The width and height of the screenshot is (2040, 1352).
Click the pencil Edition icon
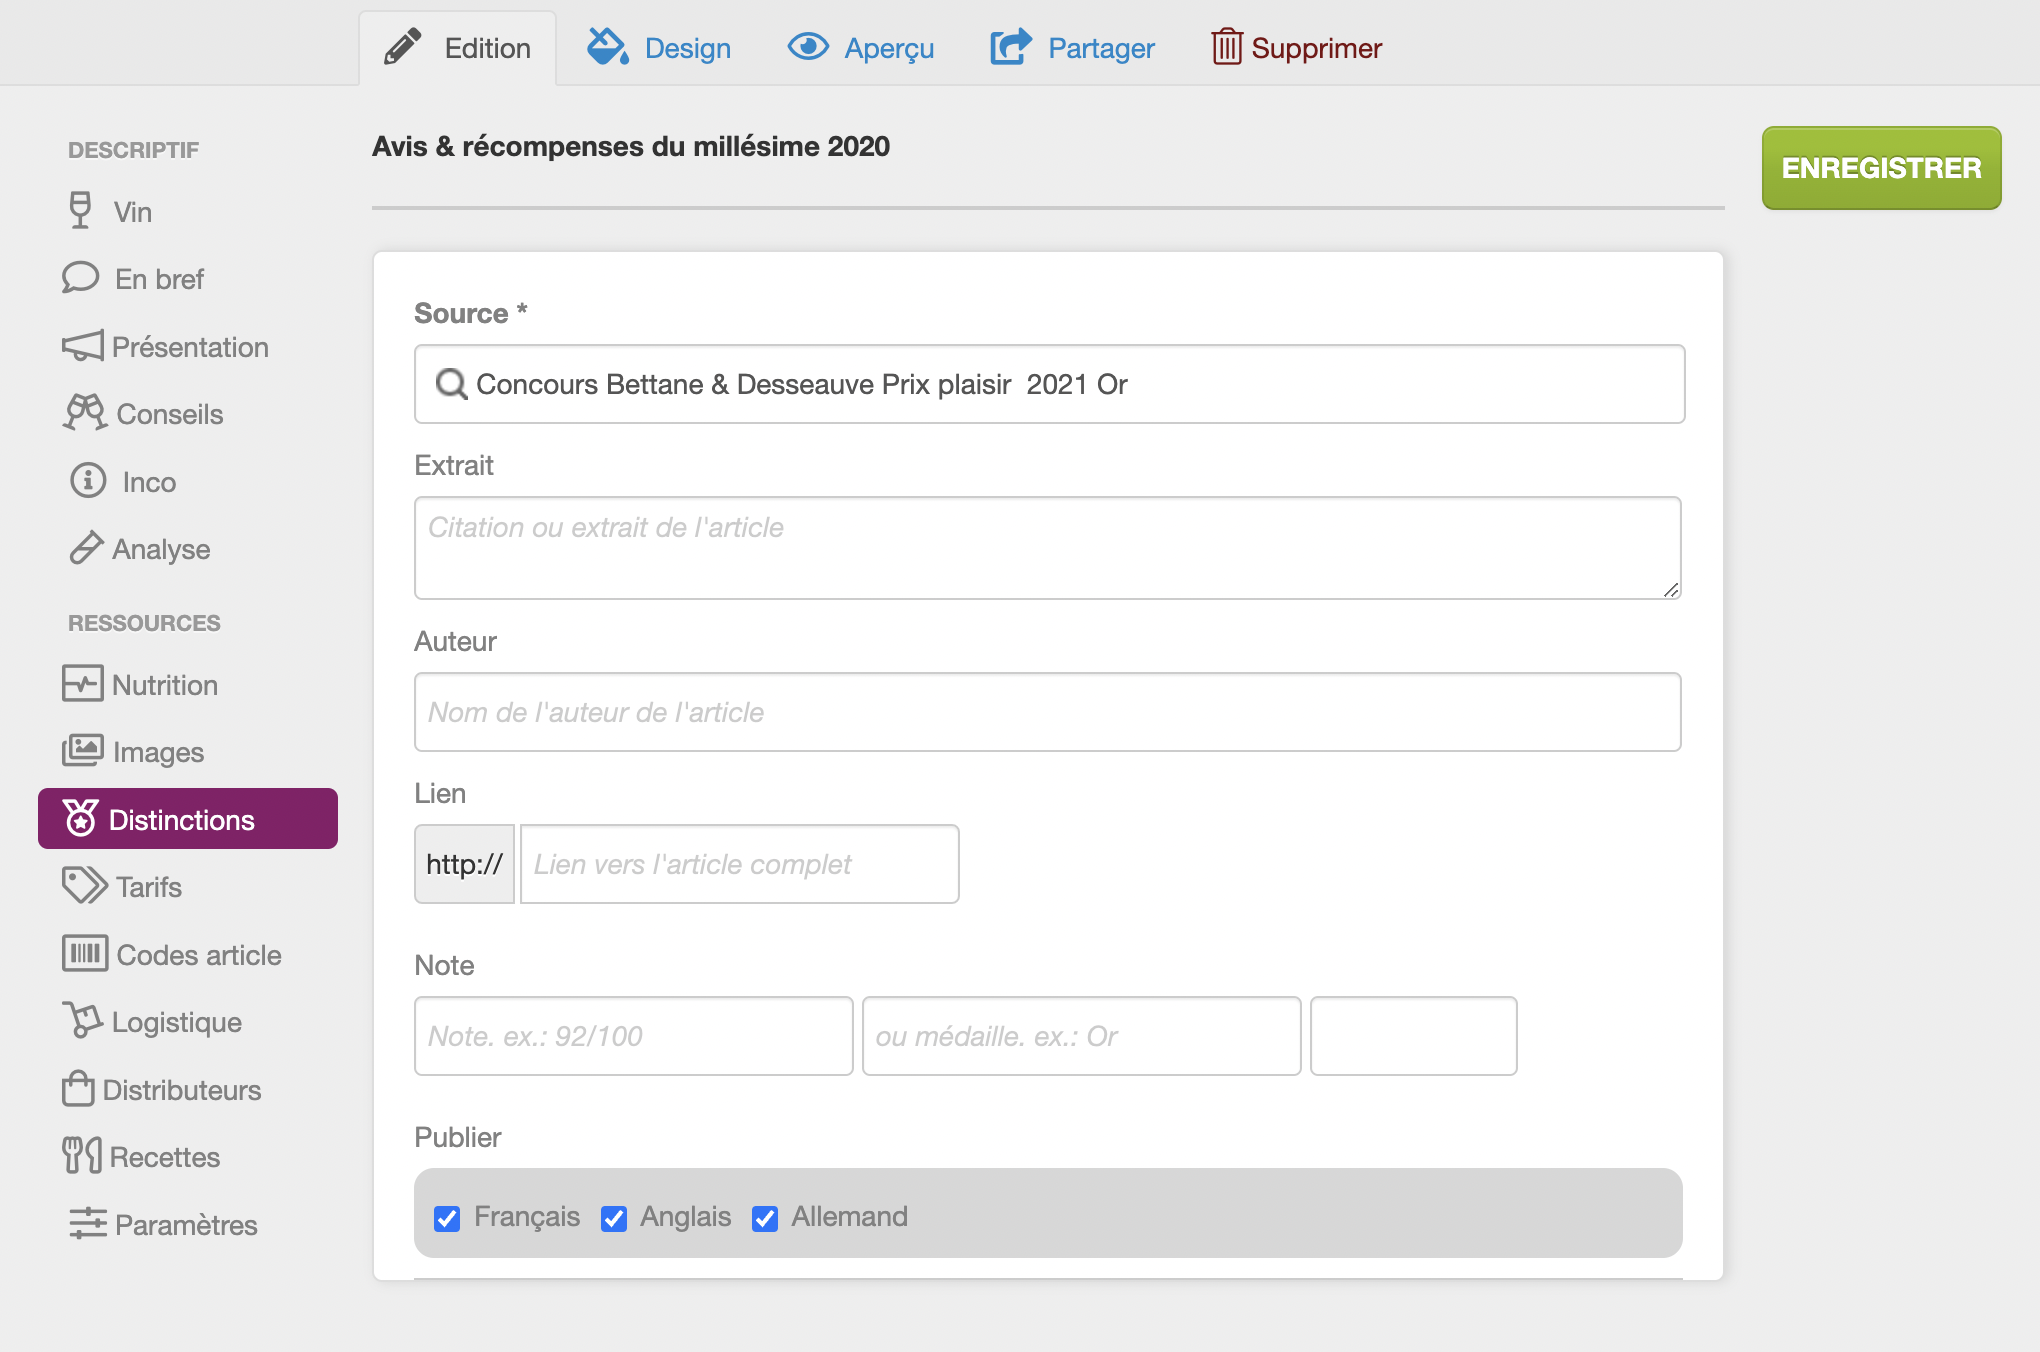point(403,47)
